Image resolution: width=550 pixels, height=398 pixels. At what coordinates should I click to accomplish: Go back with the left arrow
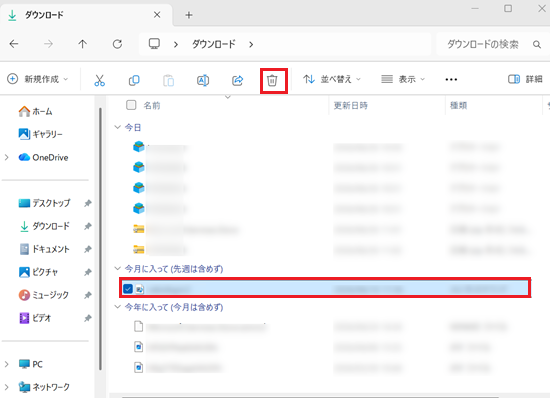coord(14,44)
